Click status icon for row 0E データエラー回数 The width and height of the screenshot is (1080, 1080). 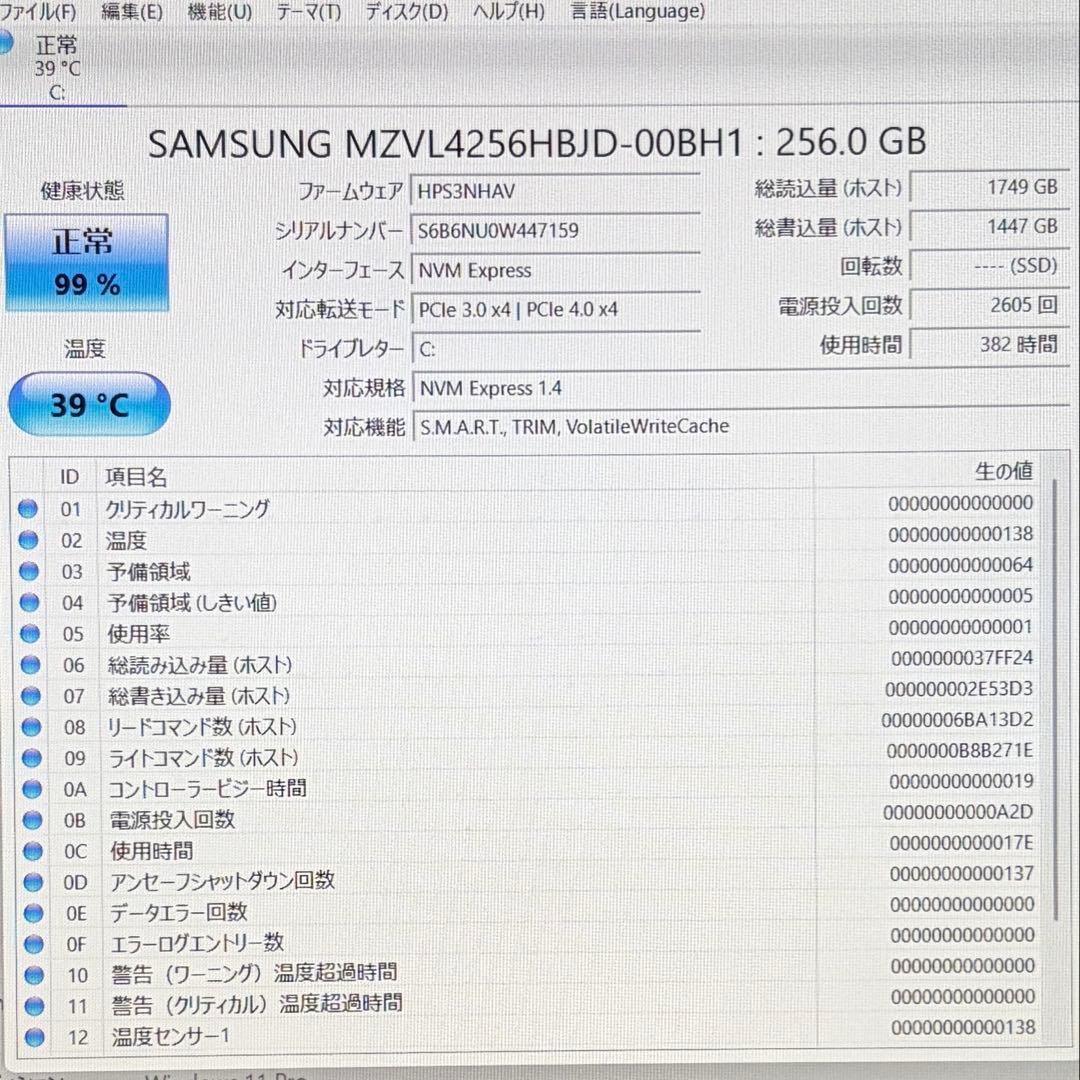(x=33, y=913)
